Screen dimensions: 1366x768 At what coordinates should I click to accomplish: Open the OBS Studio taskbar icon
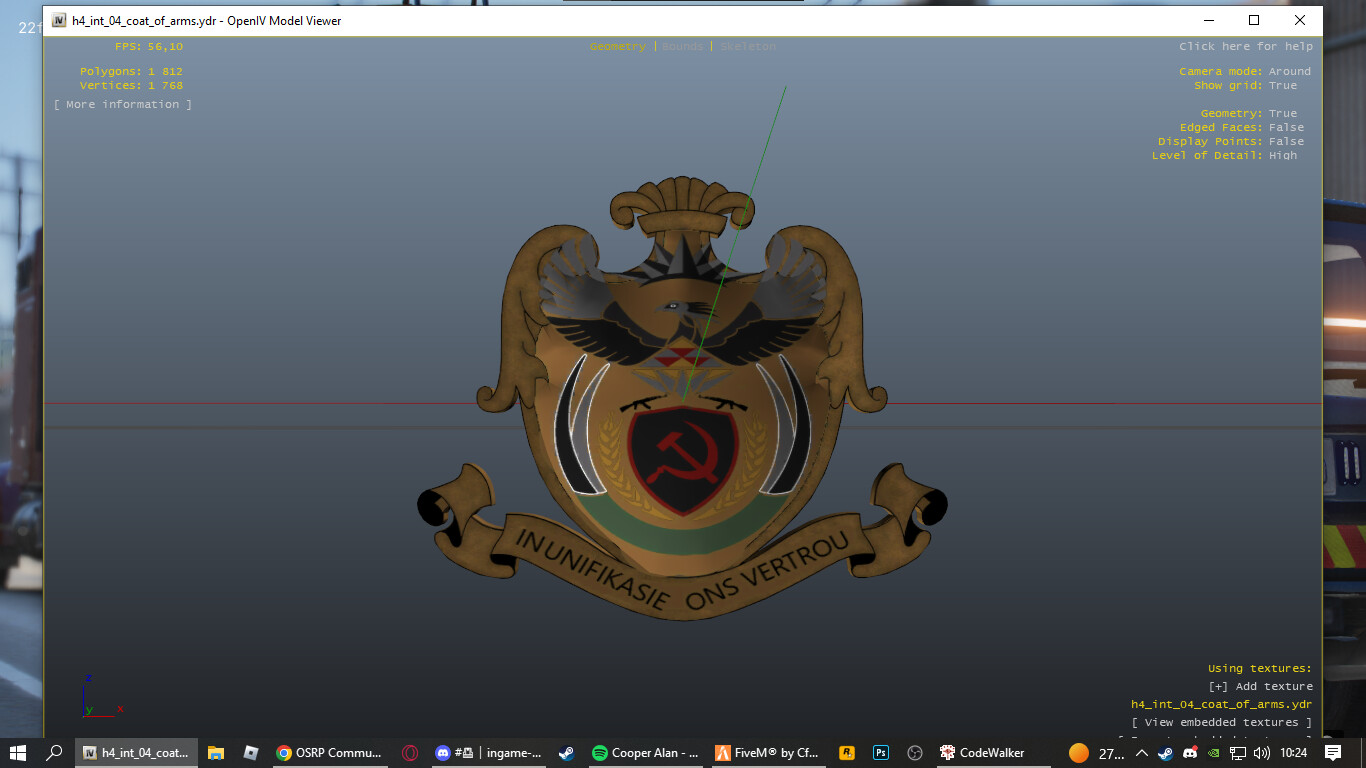coord(914,752)
